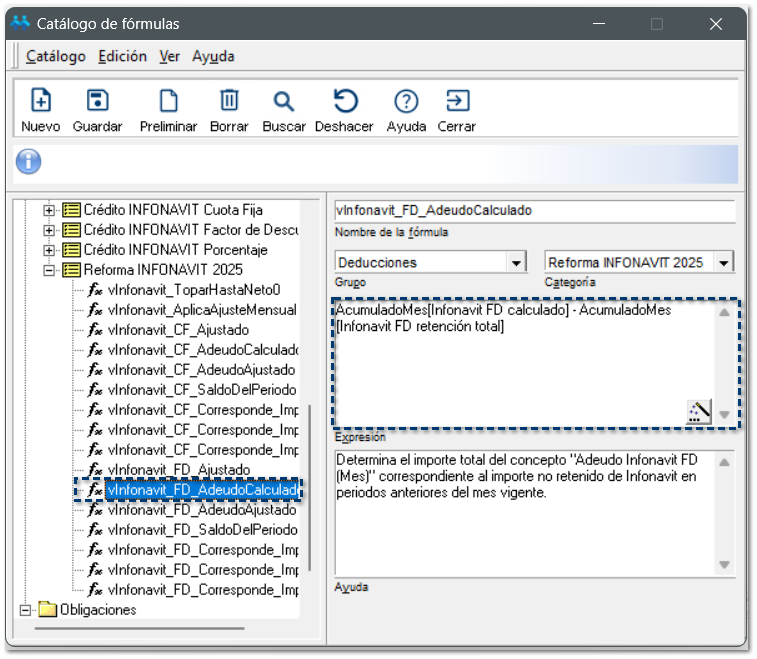
Task: Open the Edición menu
Action: coord(122,56)
